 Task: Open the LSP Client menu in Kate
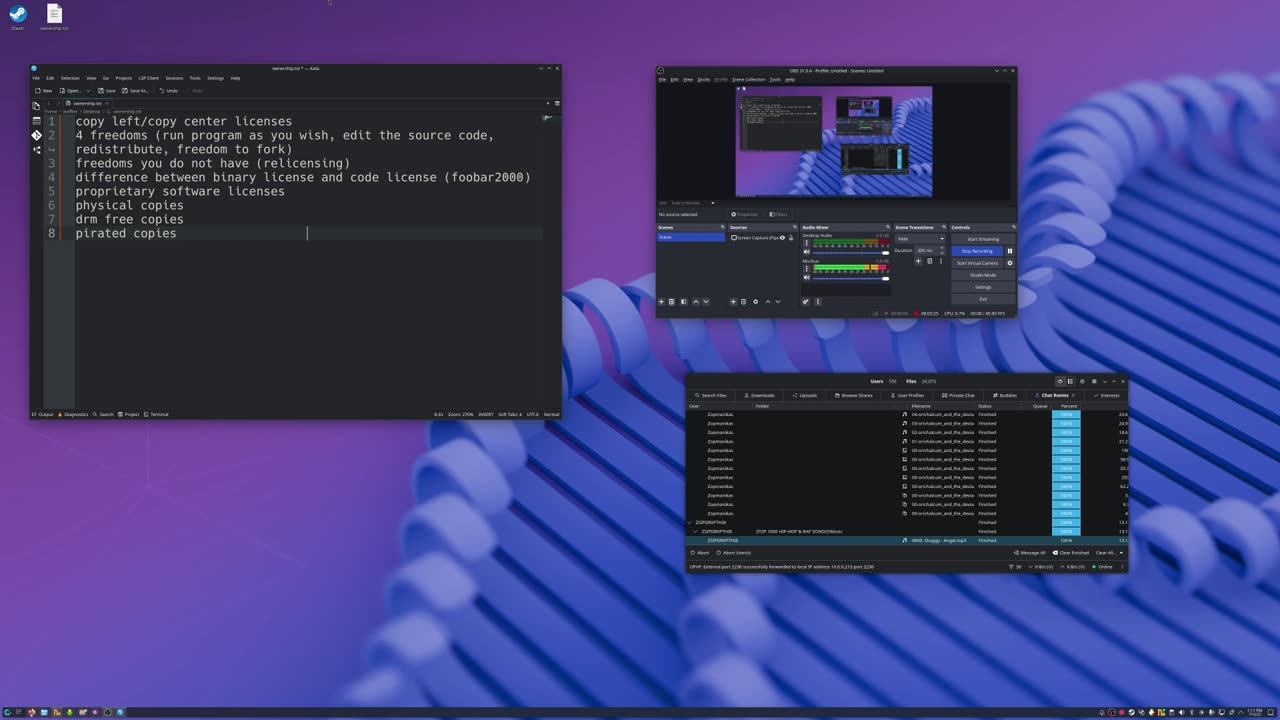[148, 78]
